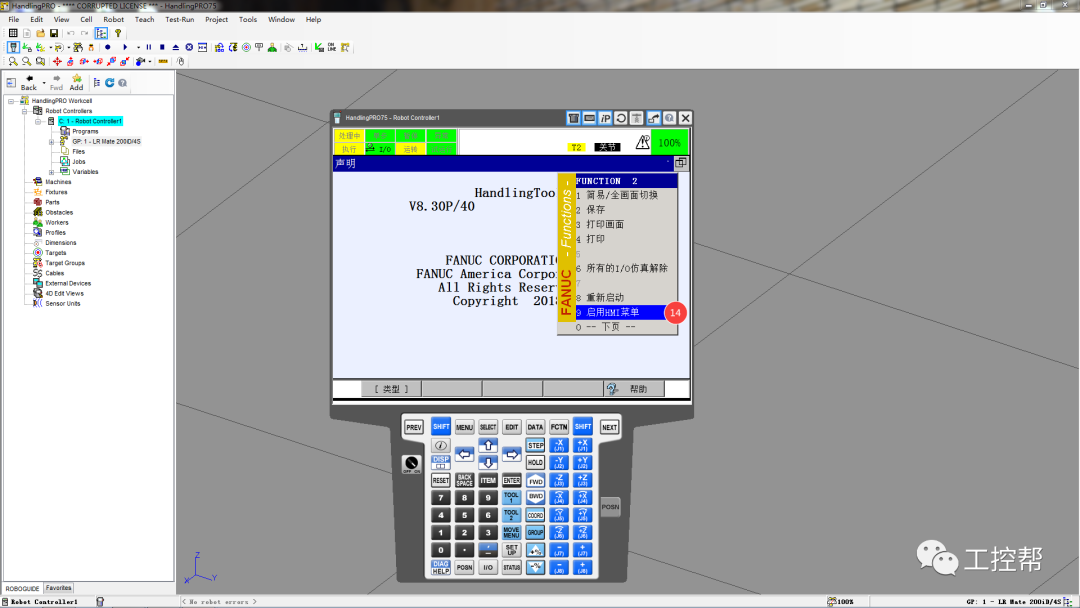Click the mouse commands icon

coord(180,61)
